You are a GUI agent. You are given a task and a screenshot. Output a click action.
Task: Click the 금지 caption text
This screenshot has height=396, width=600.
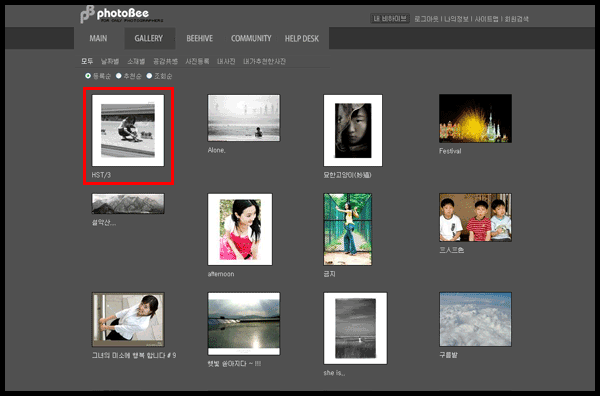pos(329,274)
